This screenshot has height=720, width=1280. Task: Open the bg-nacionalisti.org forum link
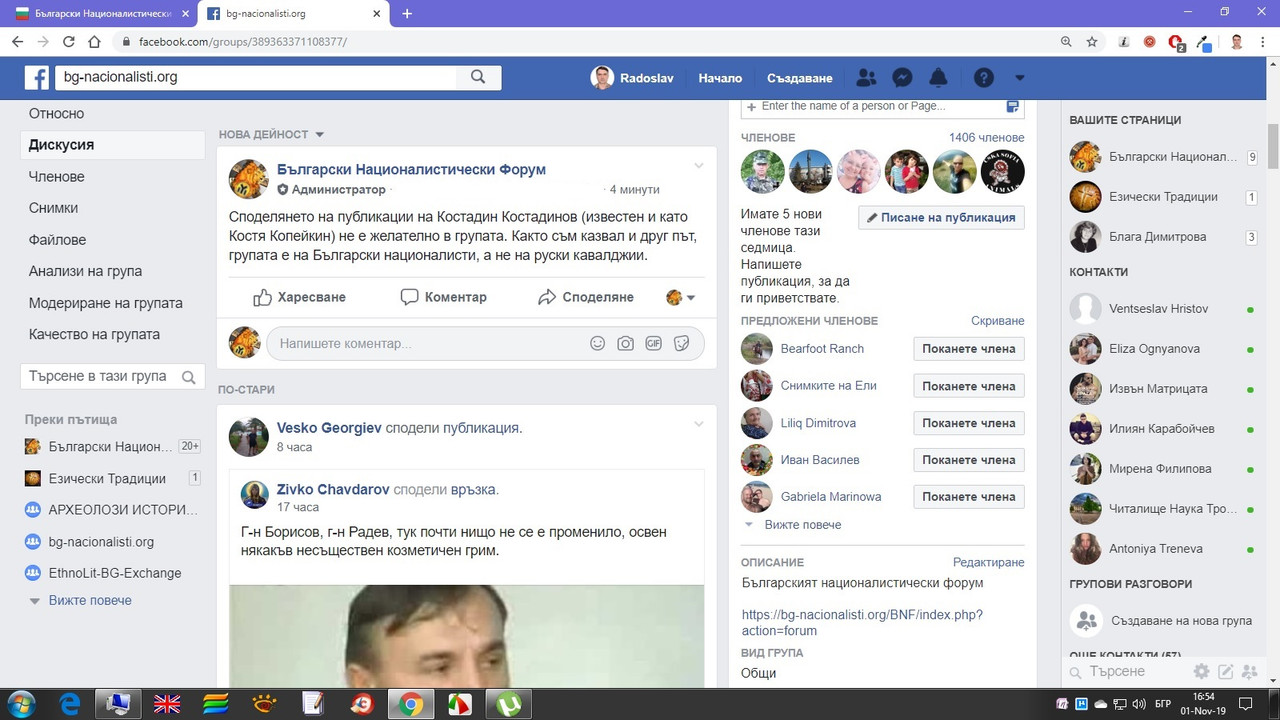tap(862, 623)
